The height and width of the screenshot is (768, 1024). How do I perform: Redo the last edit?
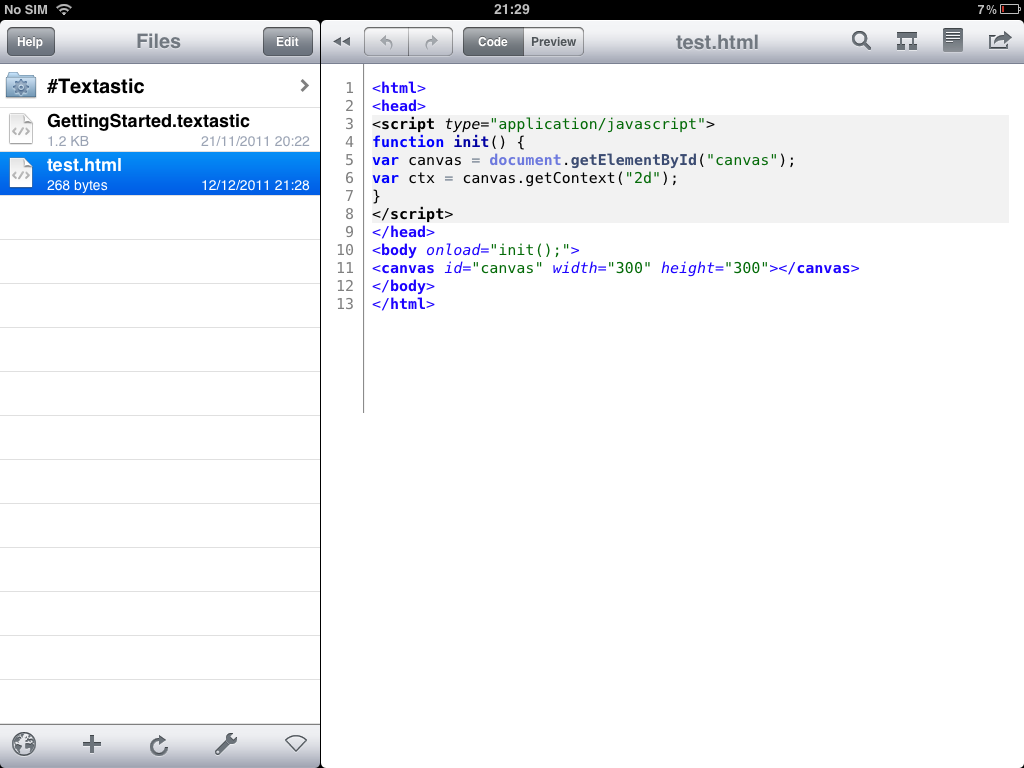pyautogui.click(x=431, y=42)
